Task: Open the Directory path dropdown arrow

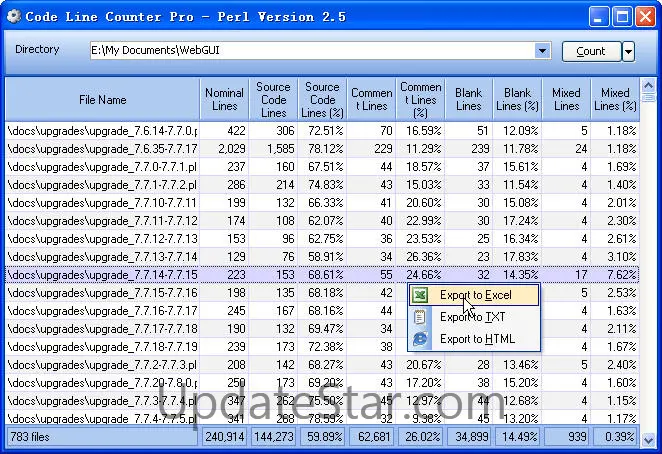Action: [x=542, y=51]
